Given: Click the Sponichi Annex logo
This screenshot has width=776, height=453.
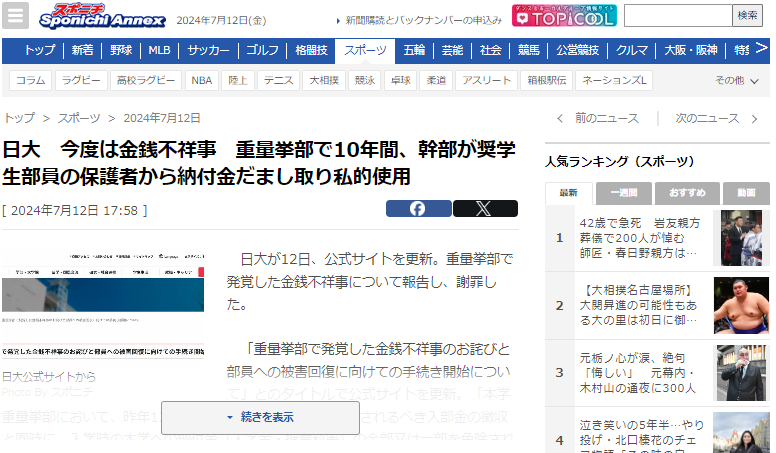Looking at the screenshot, I should click(x=102, y=16).
